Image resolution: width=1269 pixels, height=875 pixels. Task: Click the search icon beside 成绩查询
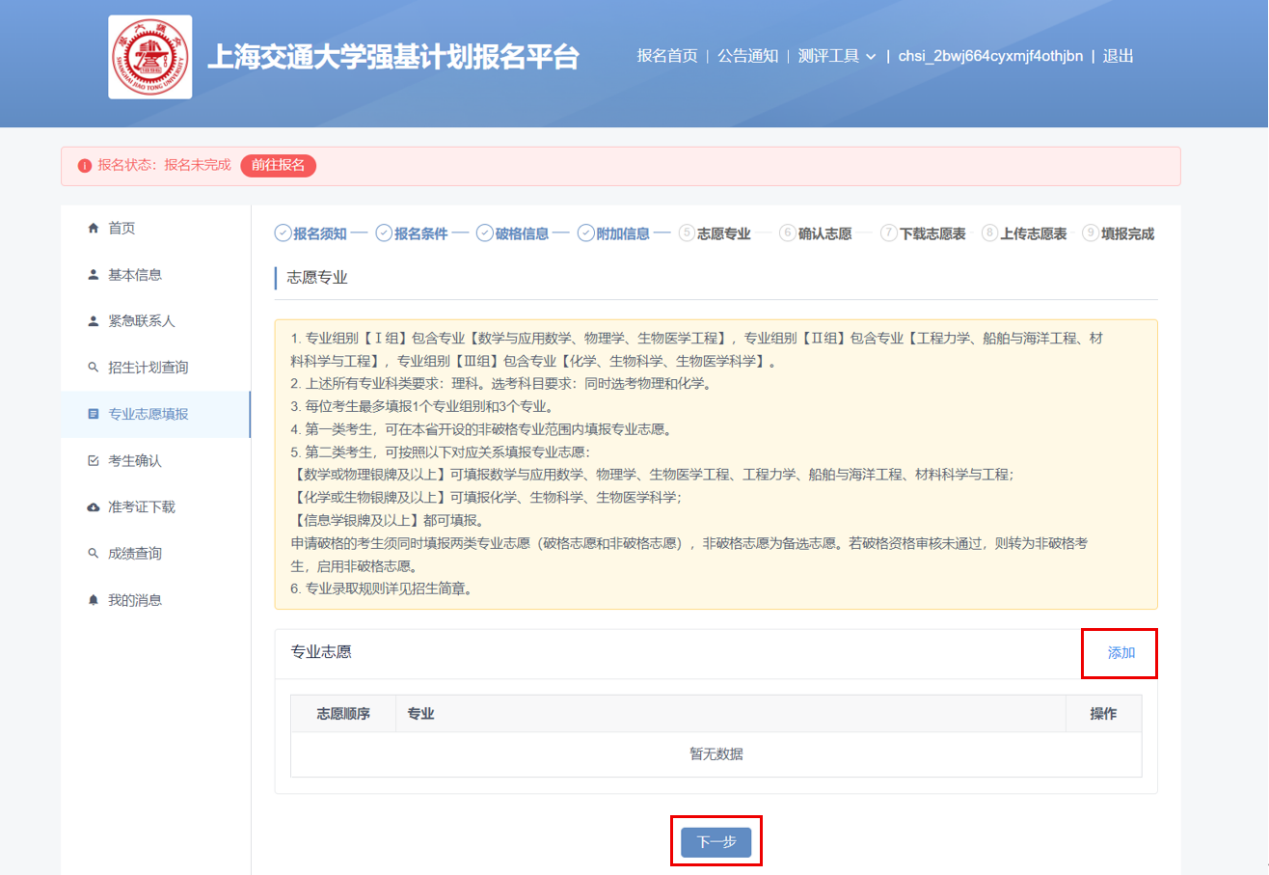tap(94, 554)
